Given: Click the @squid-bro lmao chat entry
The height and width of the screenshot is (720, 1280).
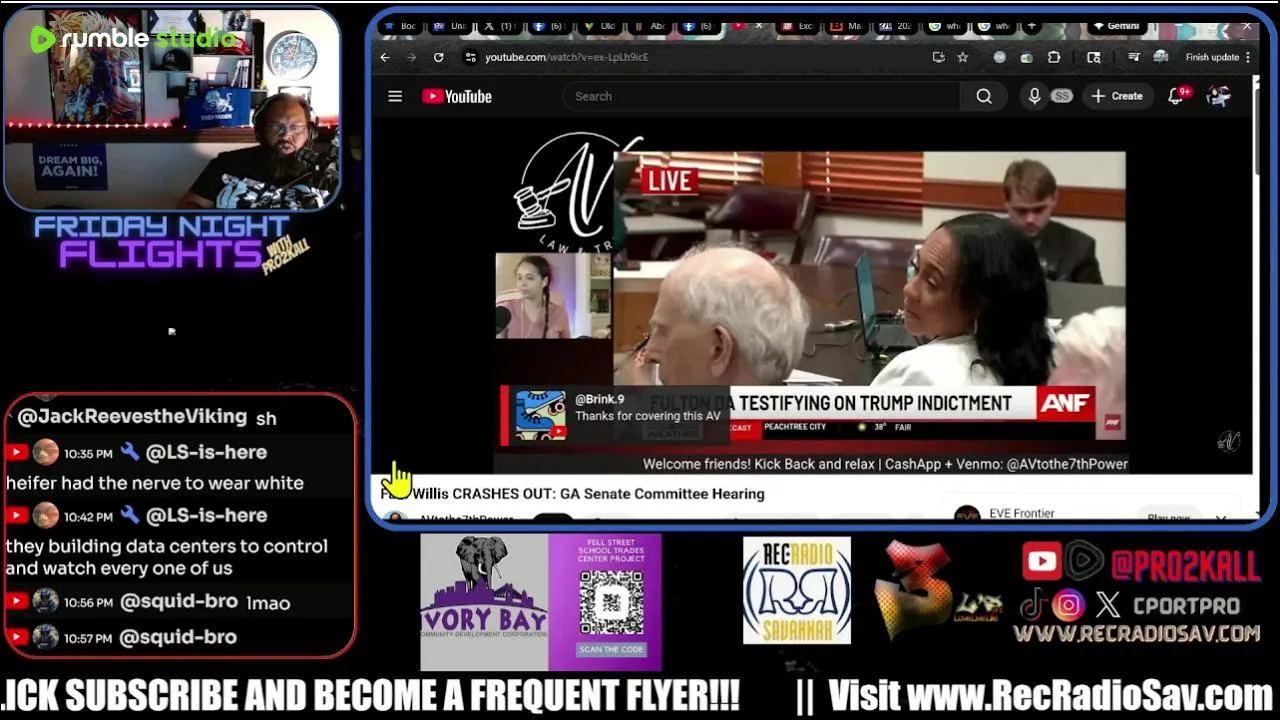Looking at the screenshot, I should [x=178, y=602].
